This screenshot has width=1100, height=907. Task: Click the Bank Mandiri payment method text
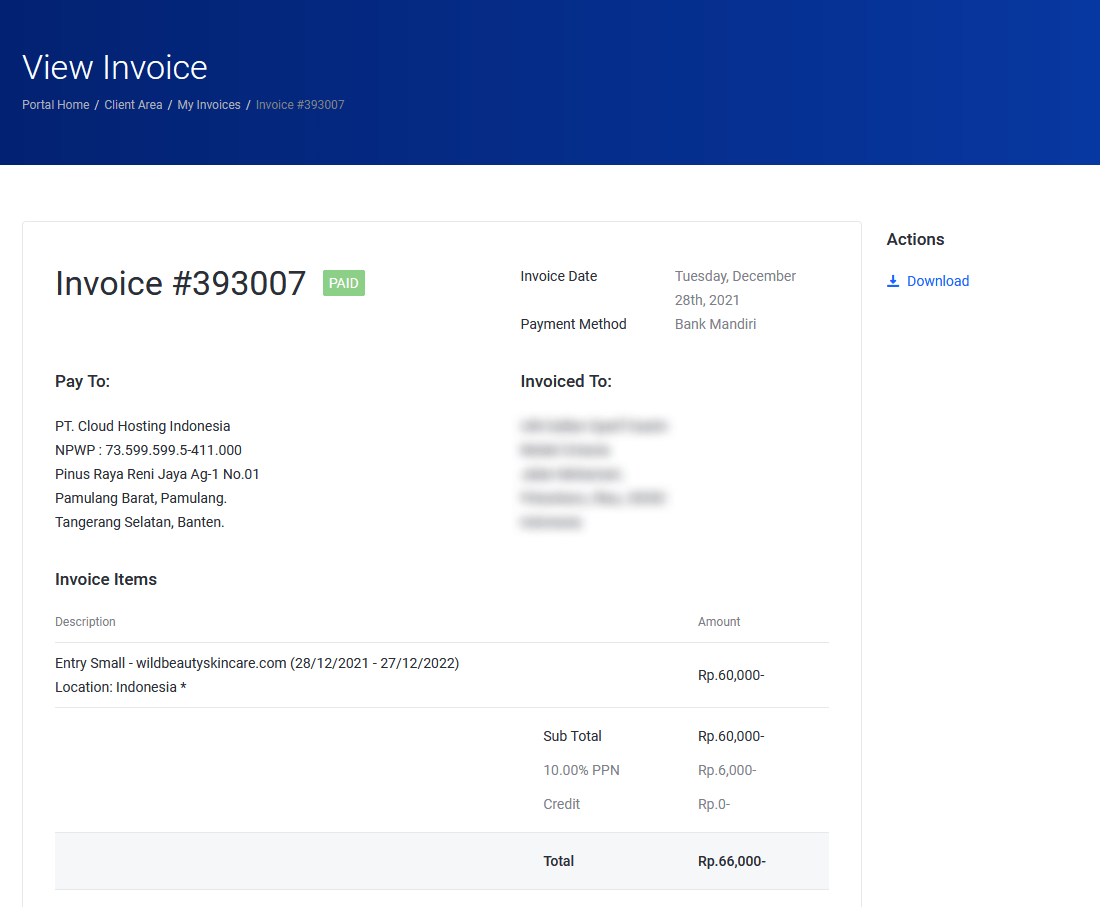coord(715,324)
